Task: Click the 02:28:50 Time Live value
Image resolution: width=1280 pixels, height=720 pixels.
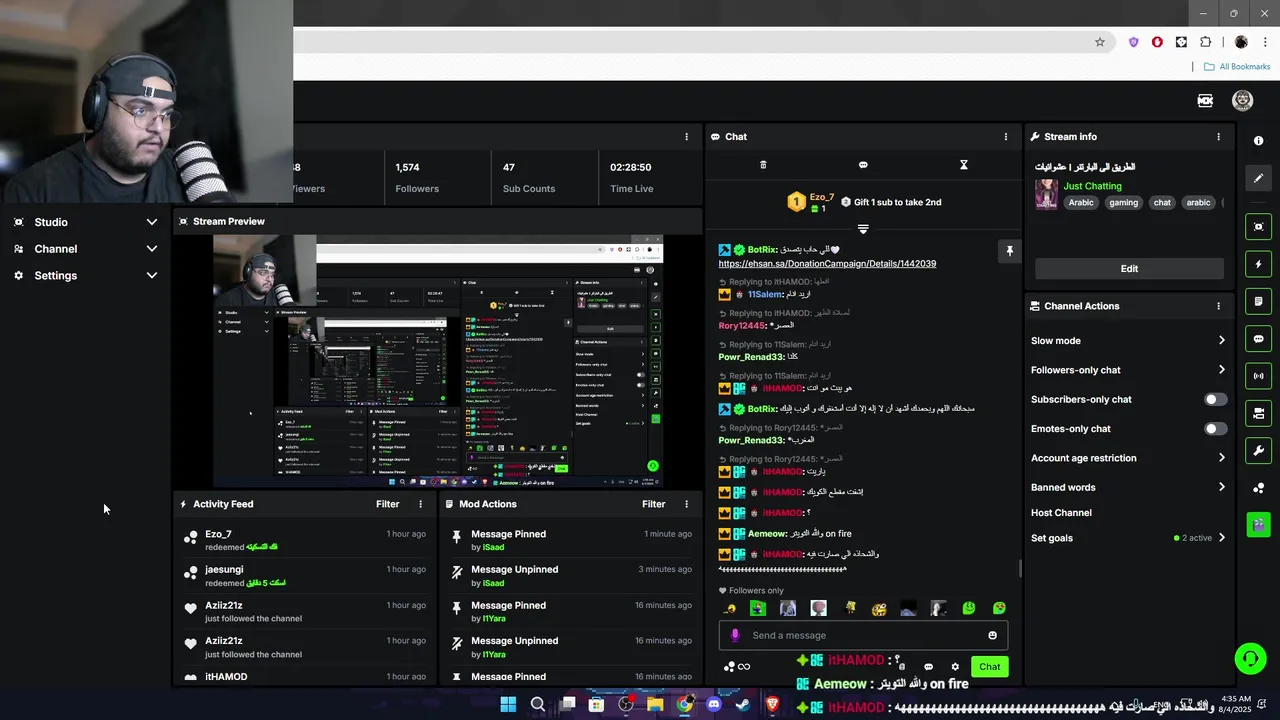Action: pyautogui.click(x=631, y=168)
